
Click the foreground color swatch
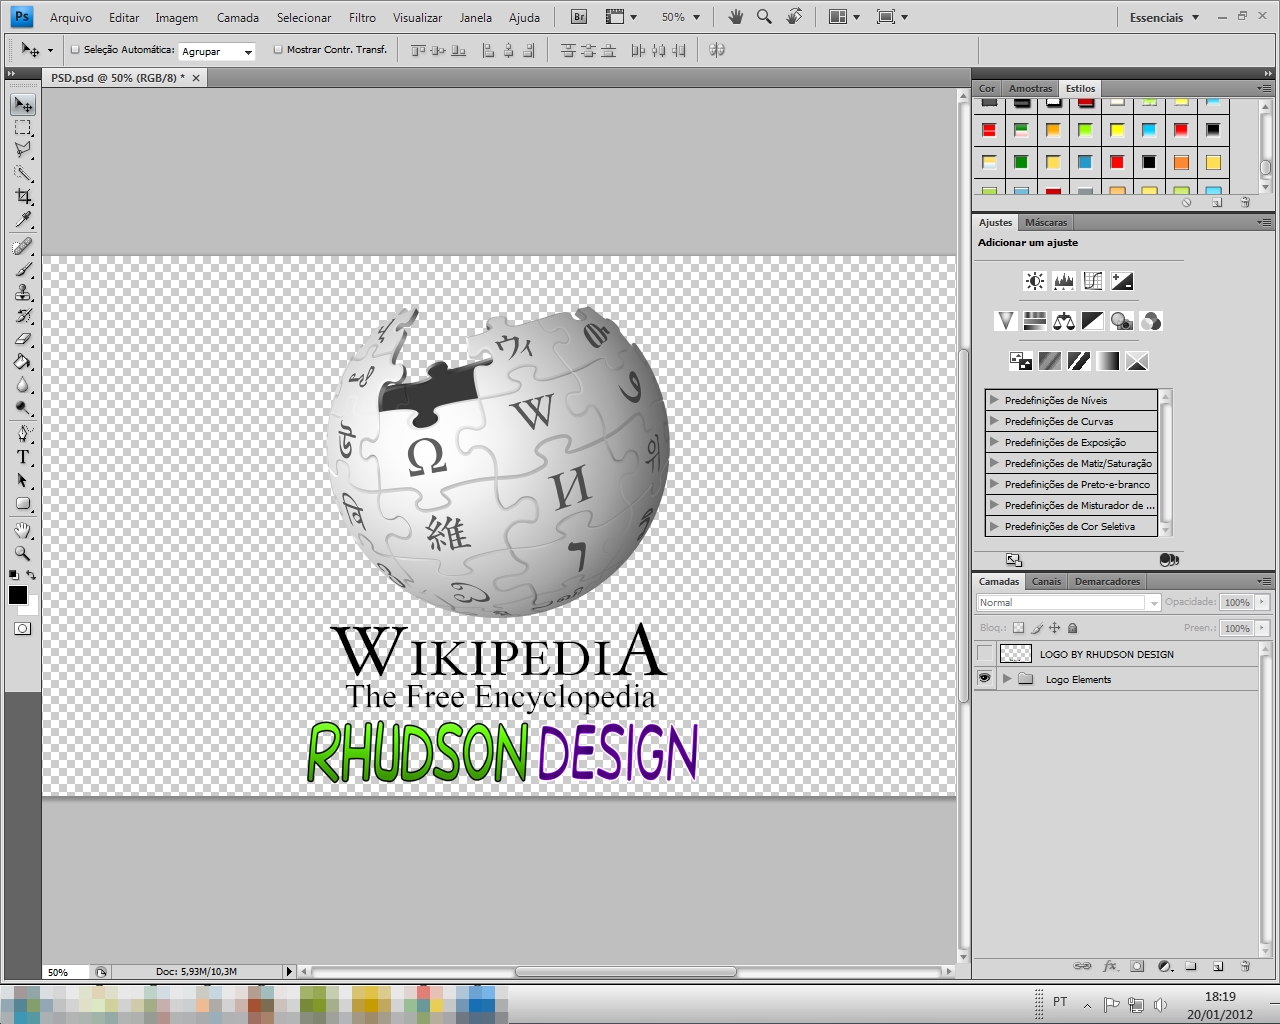click(x=17, y=597)
